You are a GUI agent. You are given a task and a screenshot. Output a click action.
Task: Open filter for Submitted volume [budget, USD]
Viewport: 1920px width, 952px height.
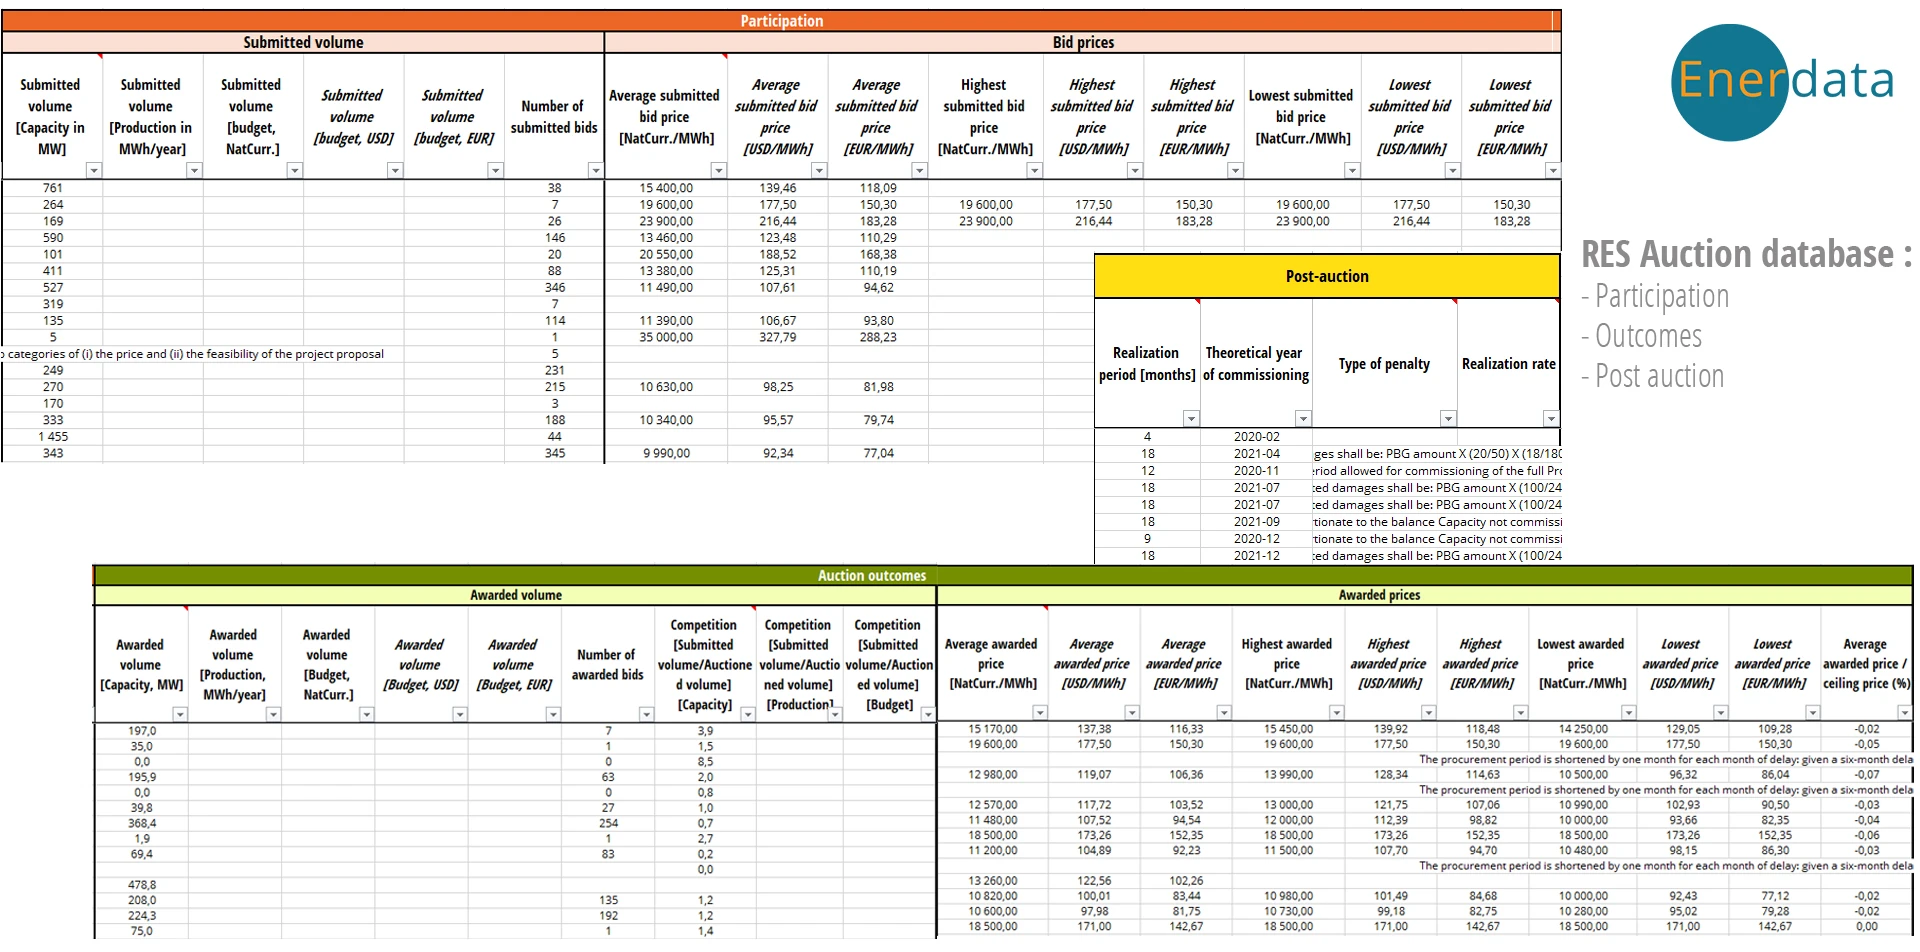click(x=395, y=171)
